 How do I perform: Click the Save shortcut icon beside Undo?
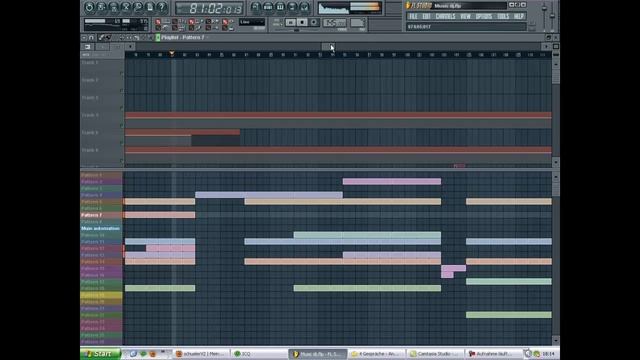(101, 7)
